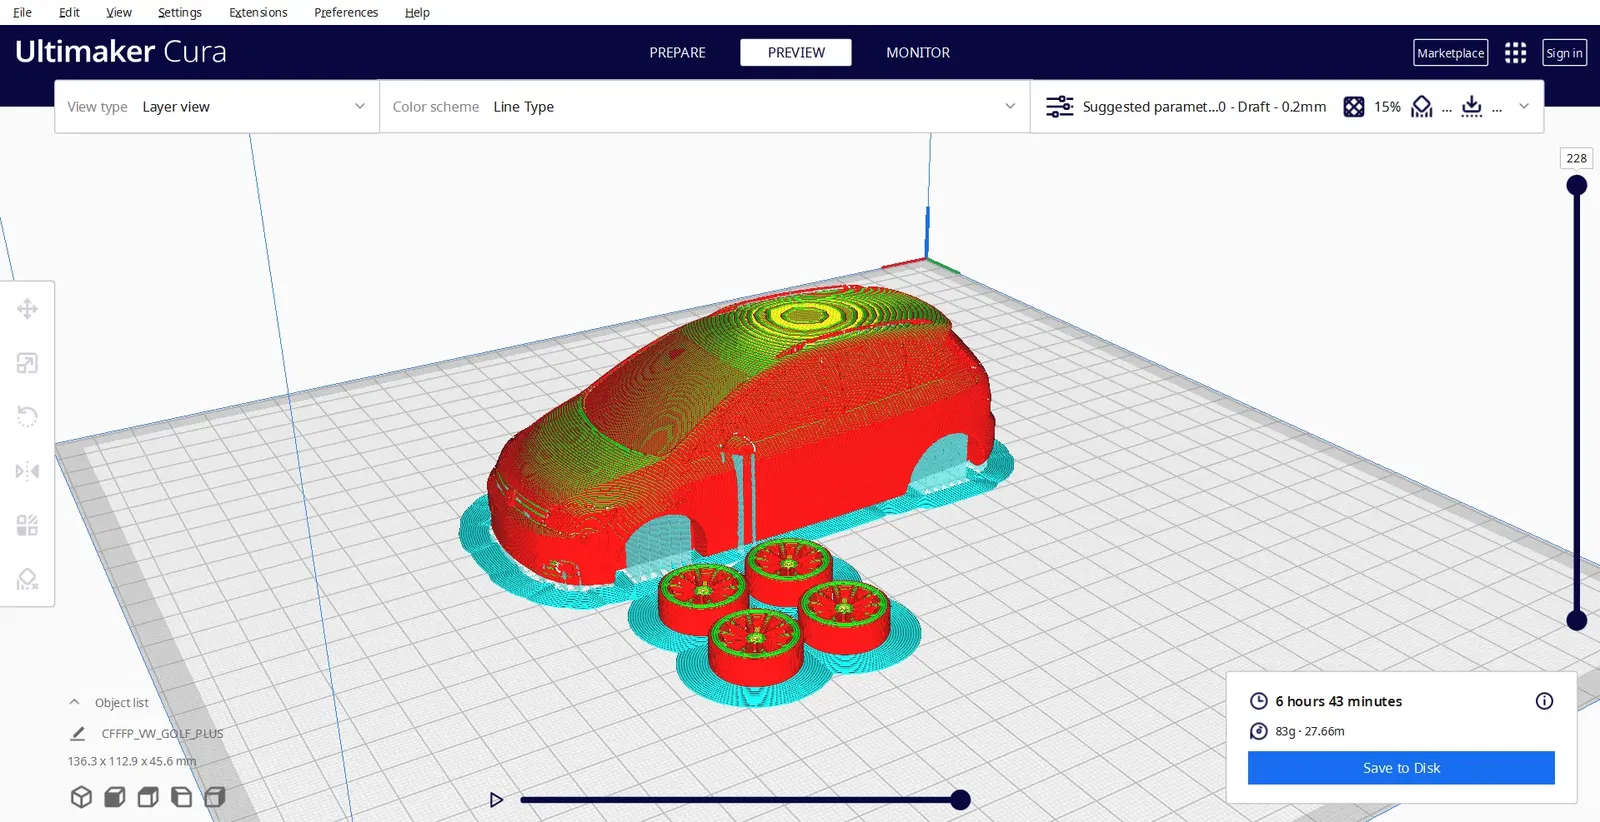Image resolution: width=1600 pixels, height=822 pixels.
Task: Select the Scale tool in the left toolbar
Action: click(27, 363)
